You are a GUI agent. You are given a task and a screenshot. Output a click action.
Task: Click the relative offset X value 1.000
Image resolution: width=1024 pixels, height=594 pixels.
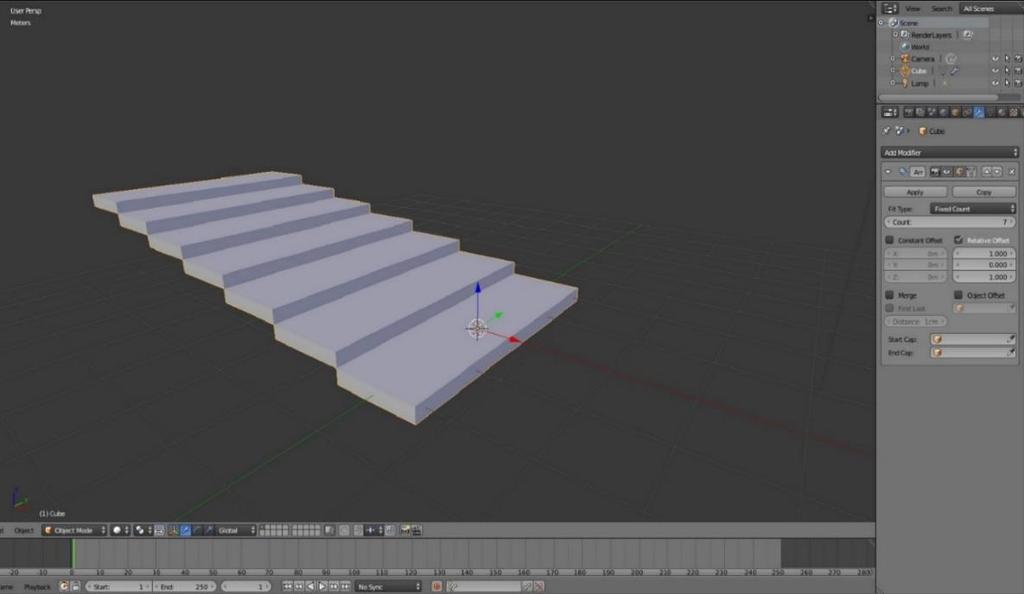coord(984,254)
